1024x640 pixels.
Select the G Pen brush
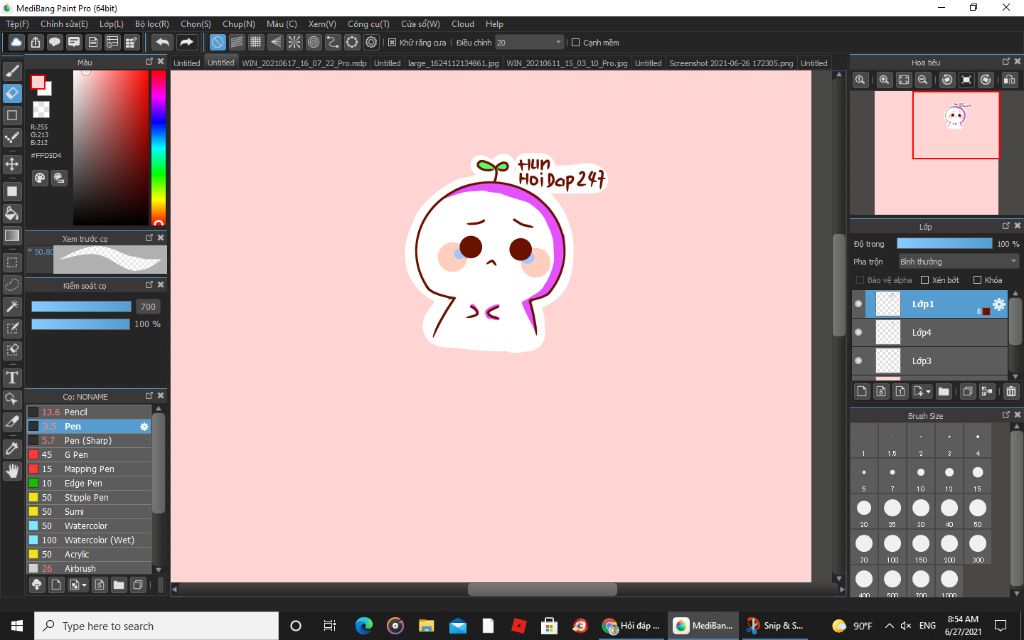pyautogui.click(x=89, y=455)
